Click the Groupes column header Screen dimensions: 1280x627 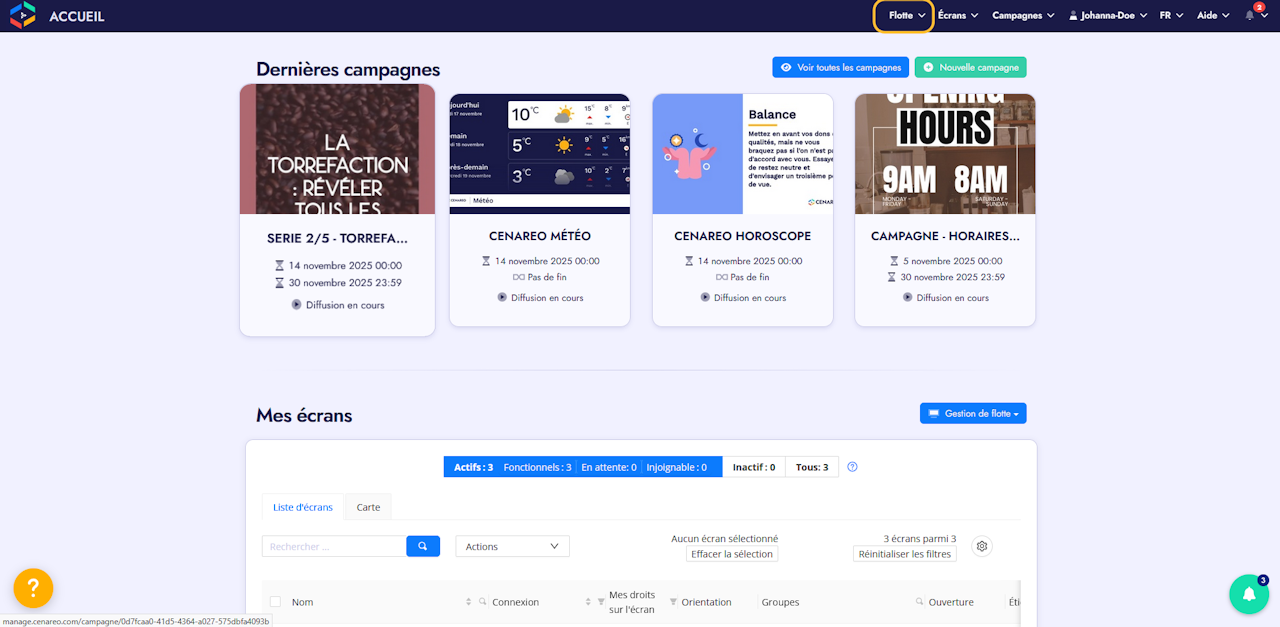click(x=780, y=602)
